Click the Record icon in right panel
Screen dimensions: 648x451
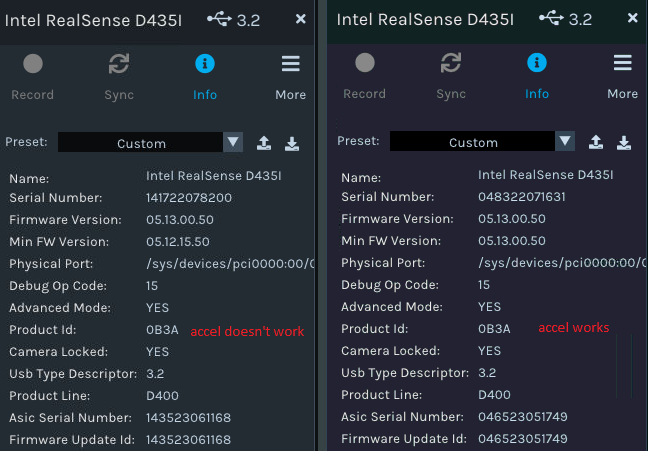[365, 63]
